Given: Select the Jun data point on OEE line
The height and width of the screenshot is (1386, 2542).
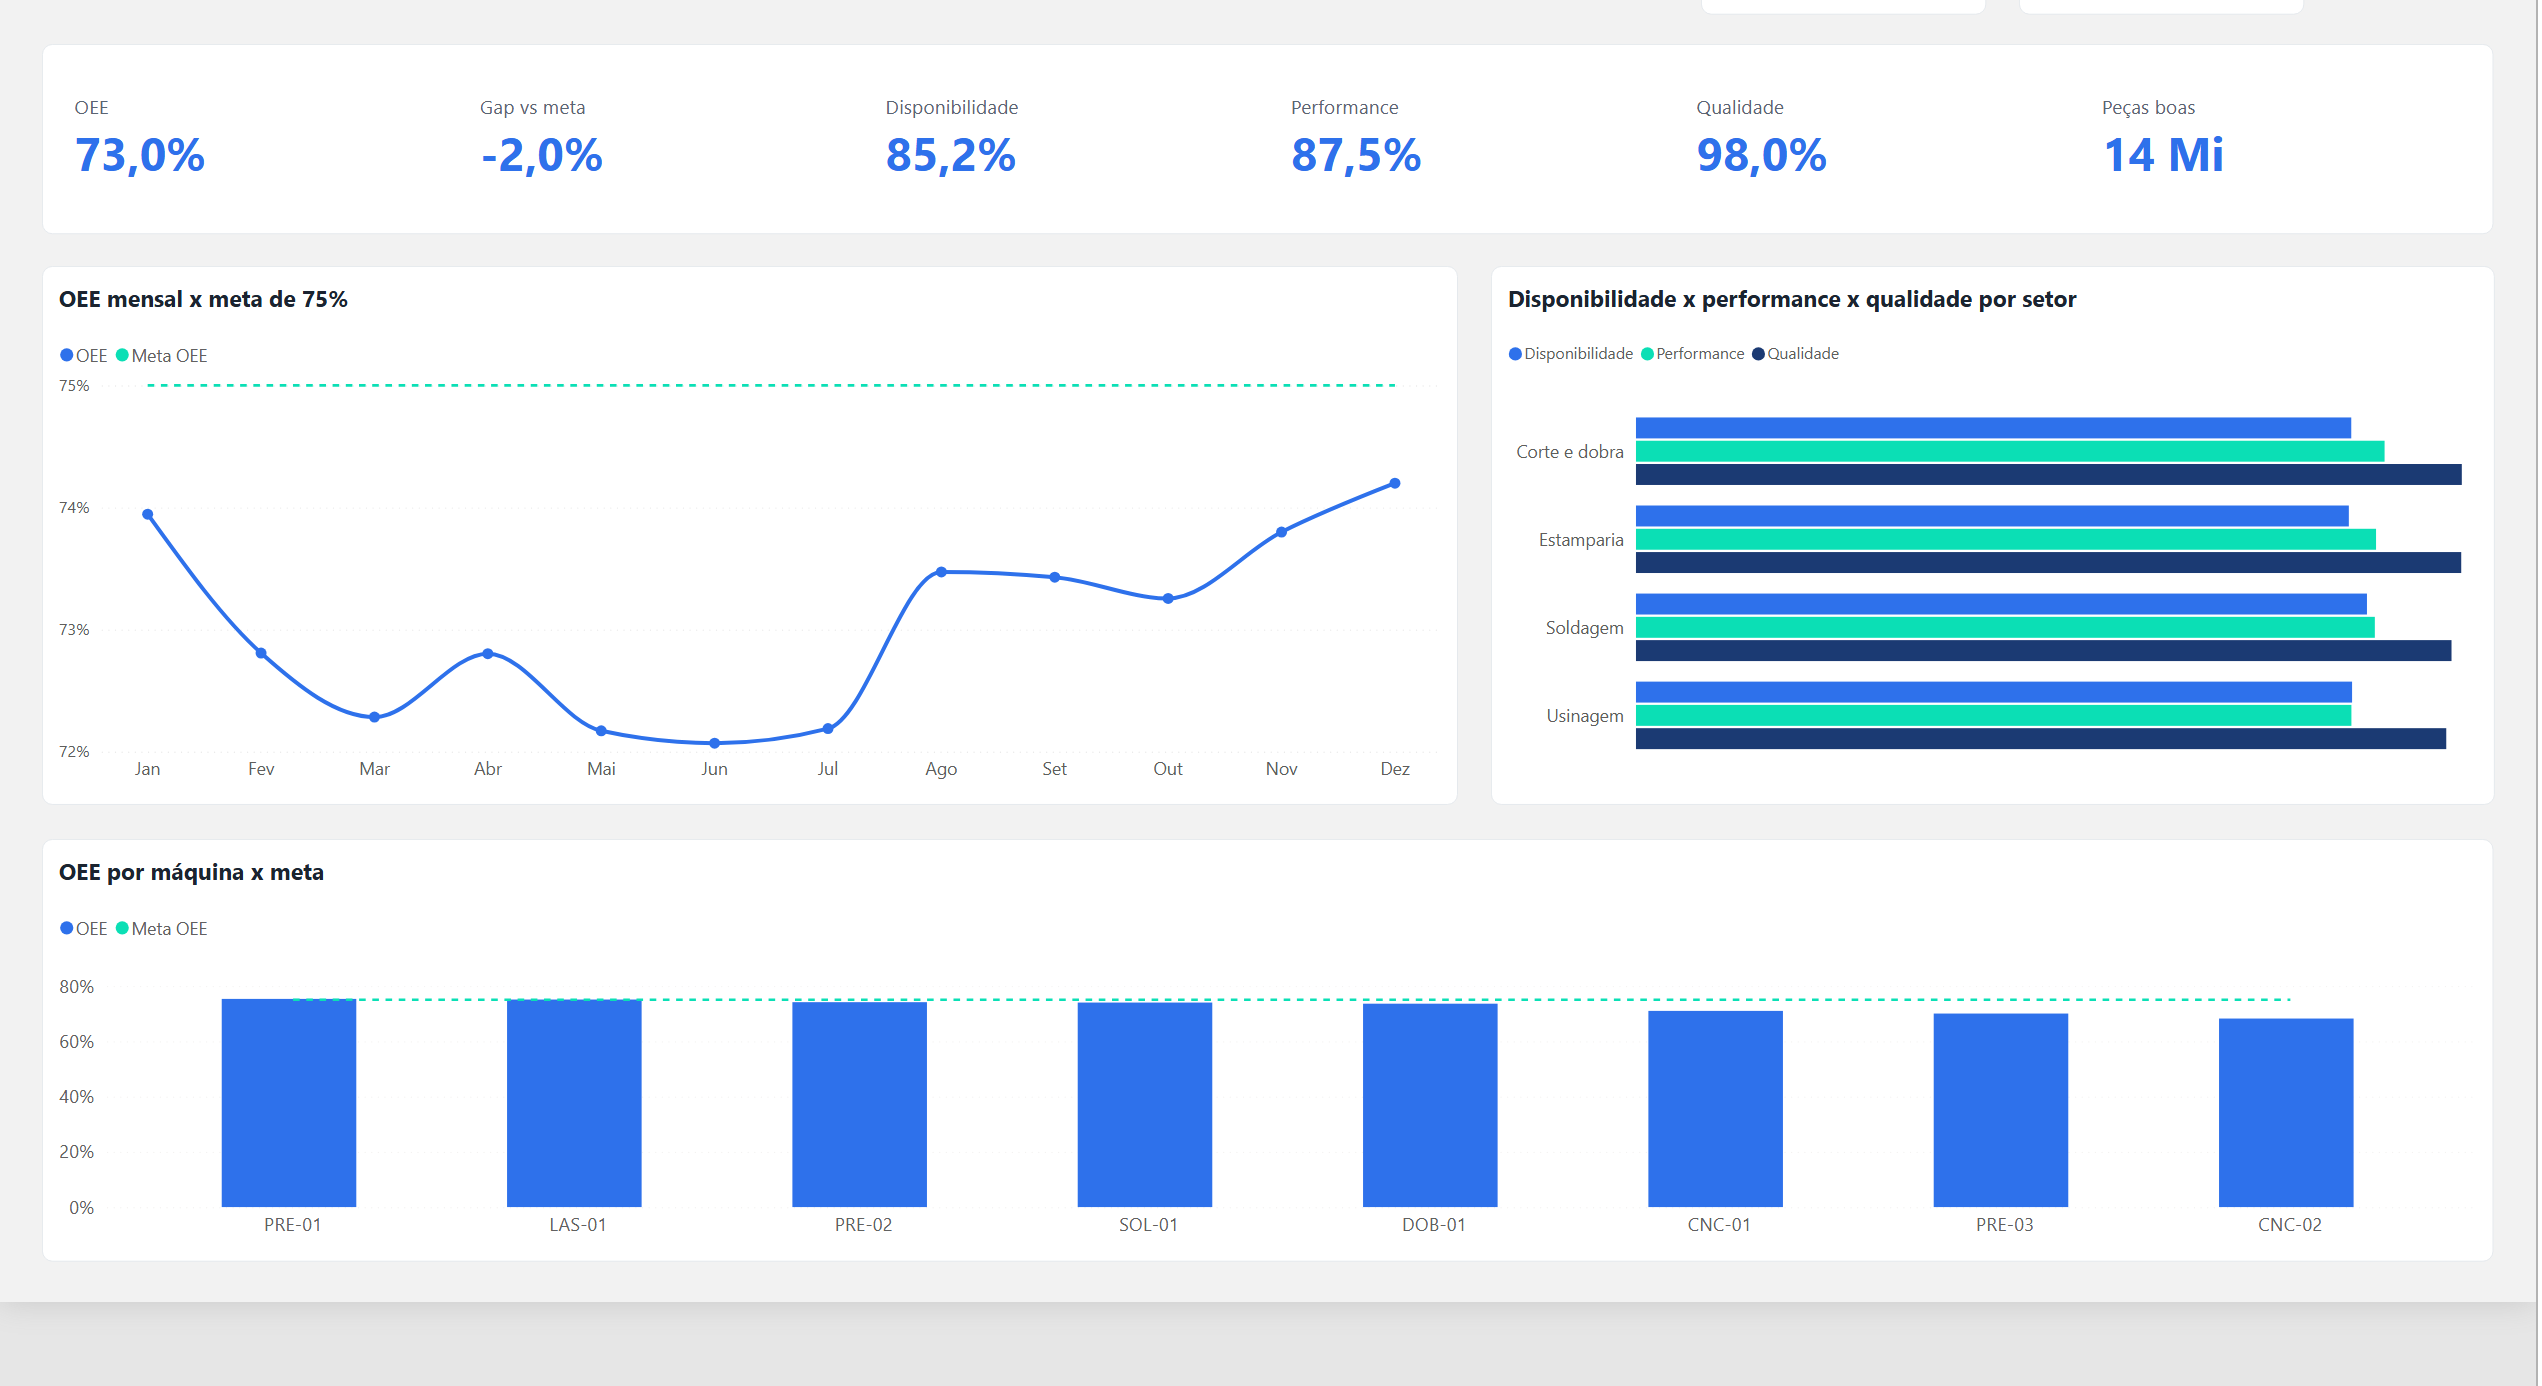Looking at the screenshot, I should 714,743.
